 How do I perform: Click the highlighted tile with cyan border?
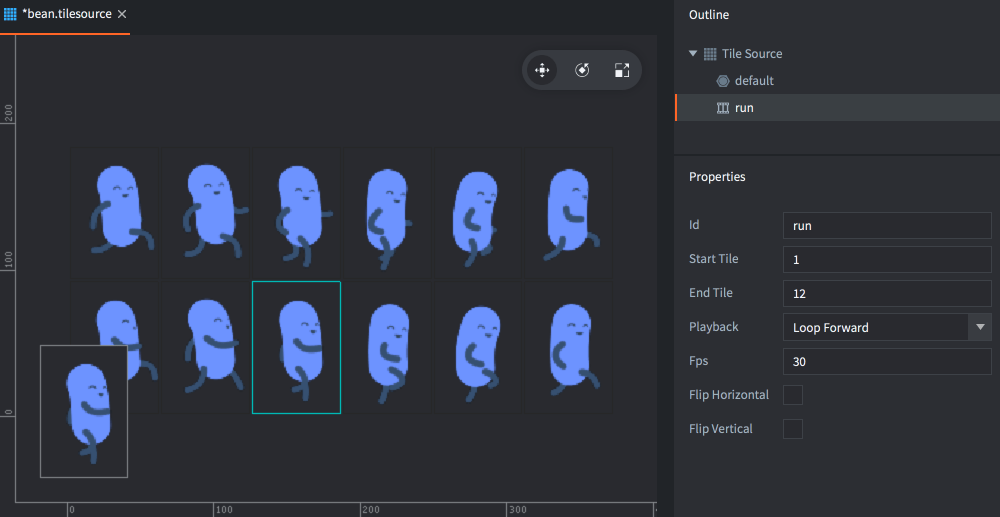296,347
